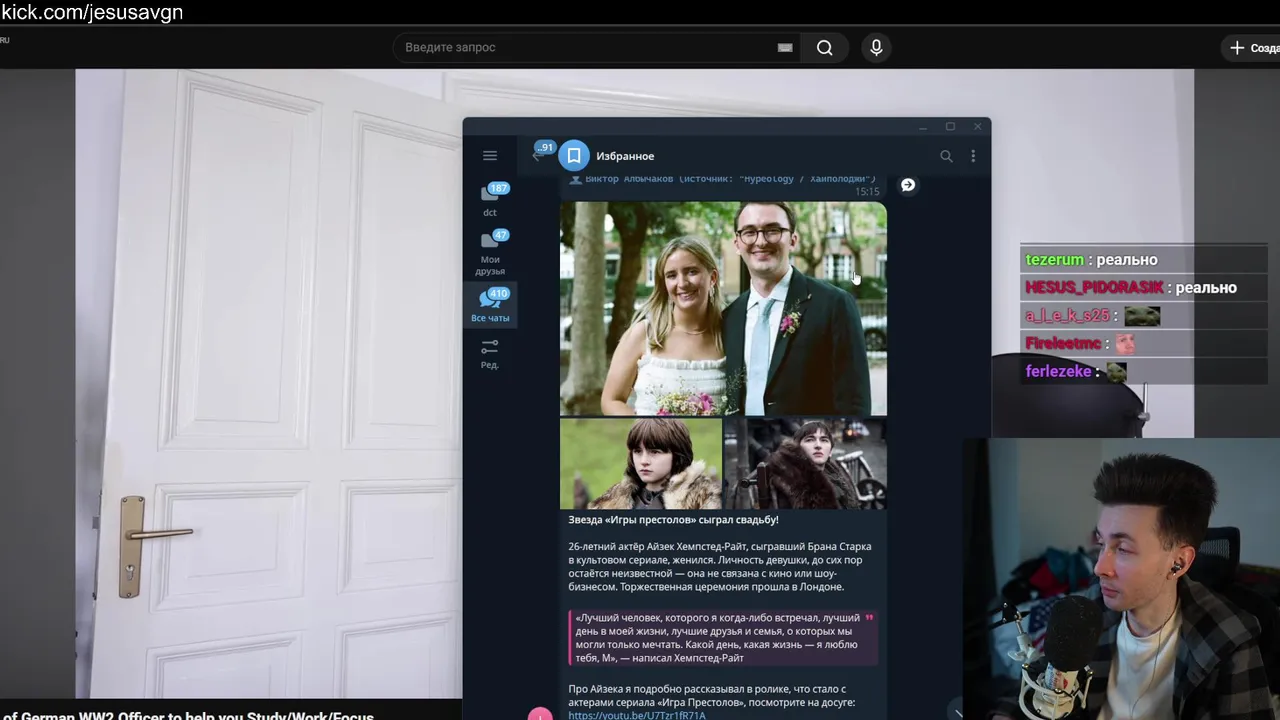1280x720 pixels.
Task: Edit folders via Ред. button
Action: (x=490, y=354)
